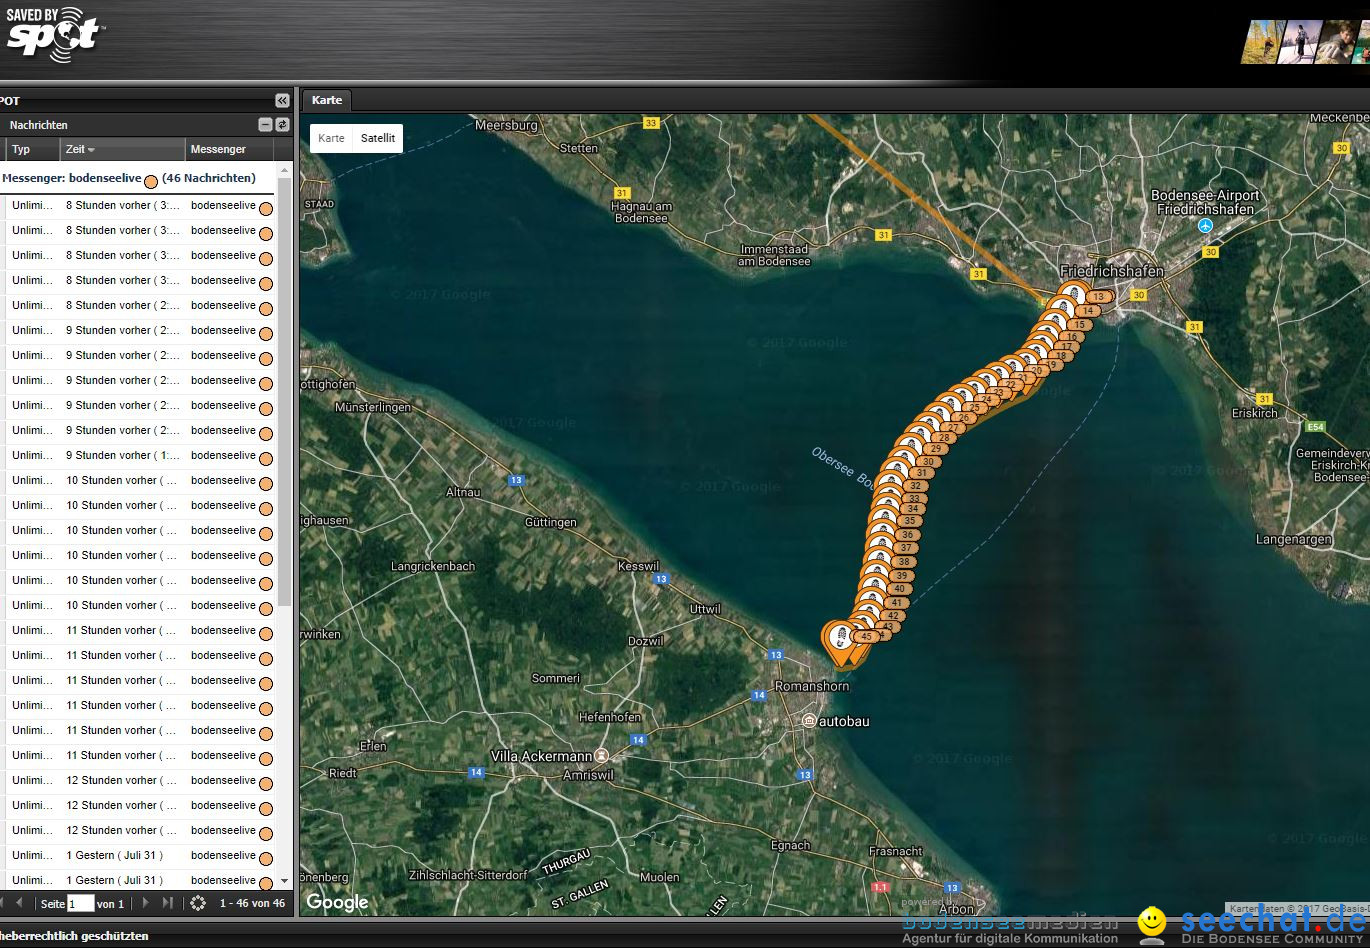Screen dimensions: 1370x948
Task: Click the Romanshorn town label on map
Action: coord(812,686)
